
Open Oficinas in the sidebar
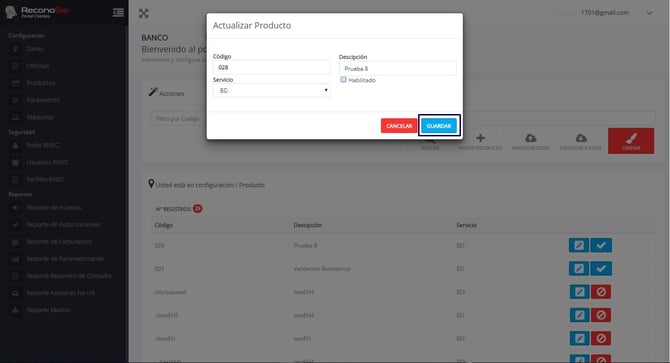tap(38, 66)
